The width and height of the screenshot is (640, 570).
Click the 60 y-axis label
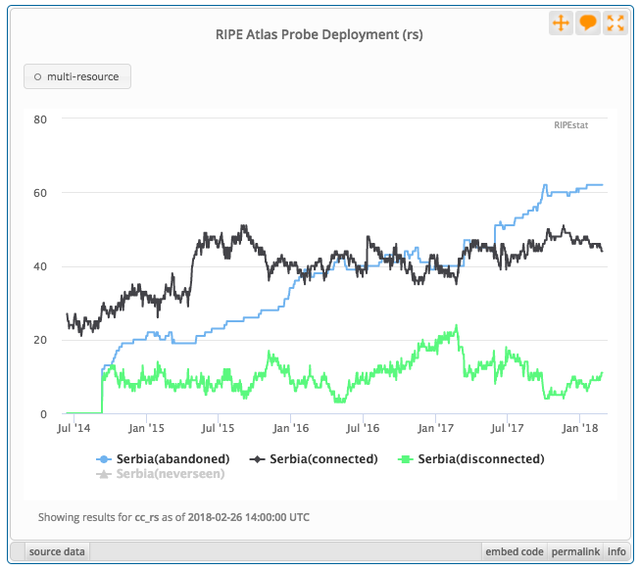coord(40,193)
